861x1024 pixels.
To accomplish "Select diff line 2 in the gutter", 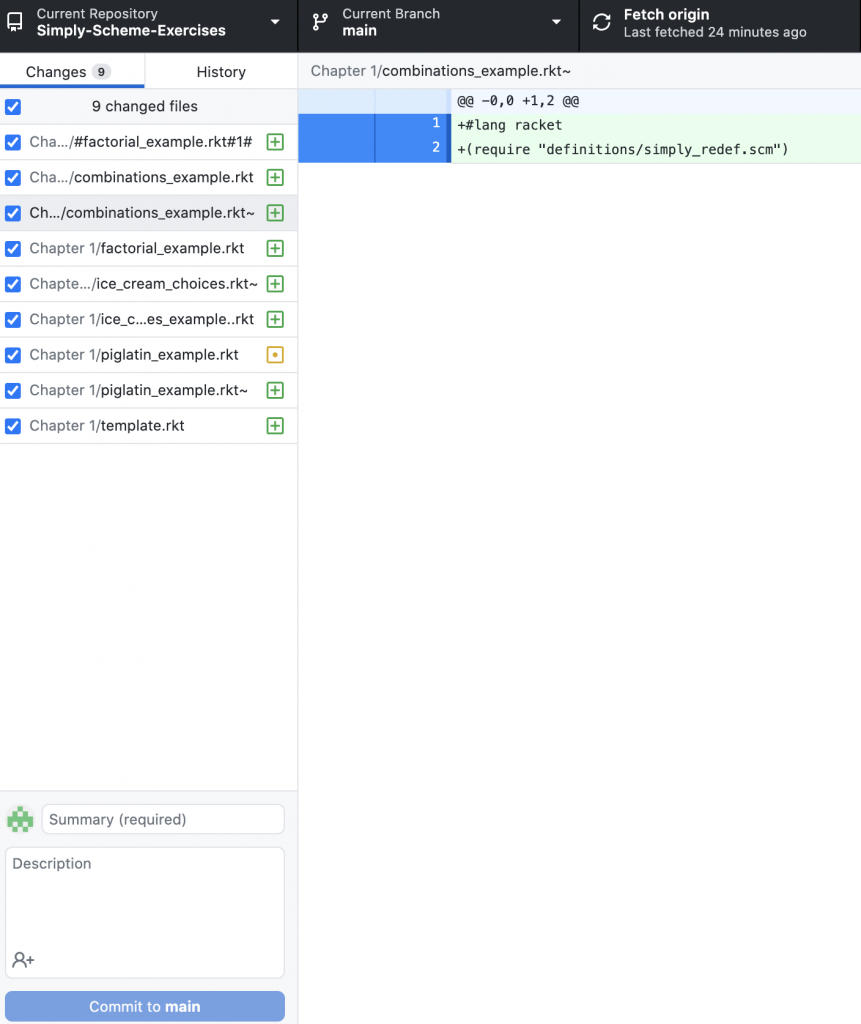I will pyautogui.click(x=411, y=148).
